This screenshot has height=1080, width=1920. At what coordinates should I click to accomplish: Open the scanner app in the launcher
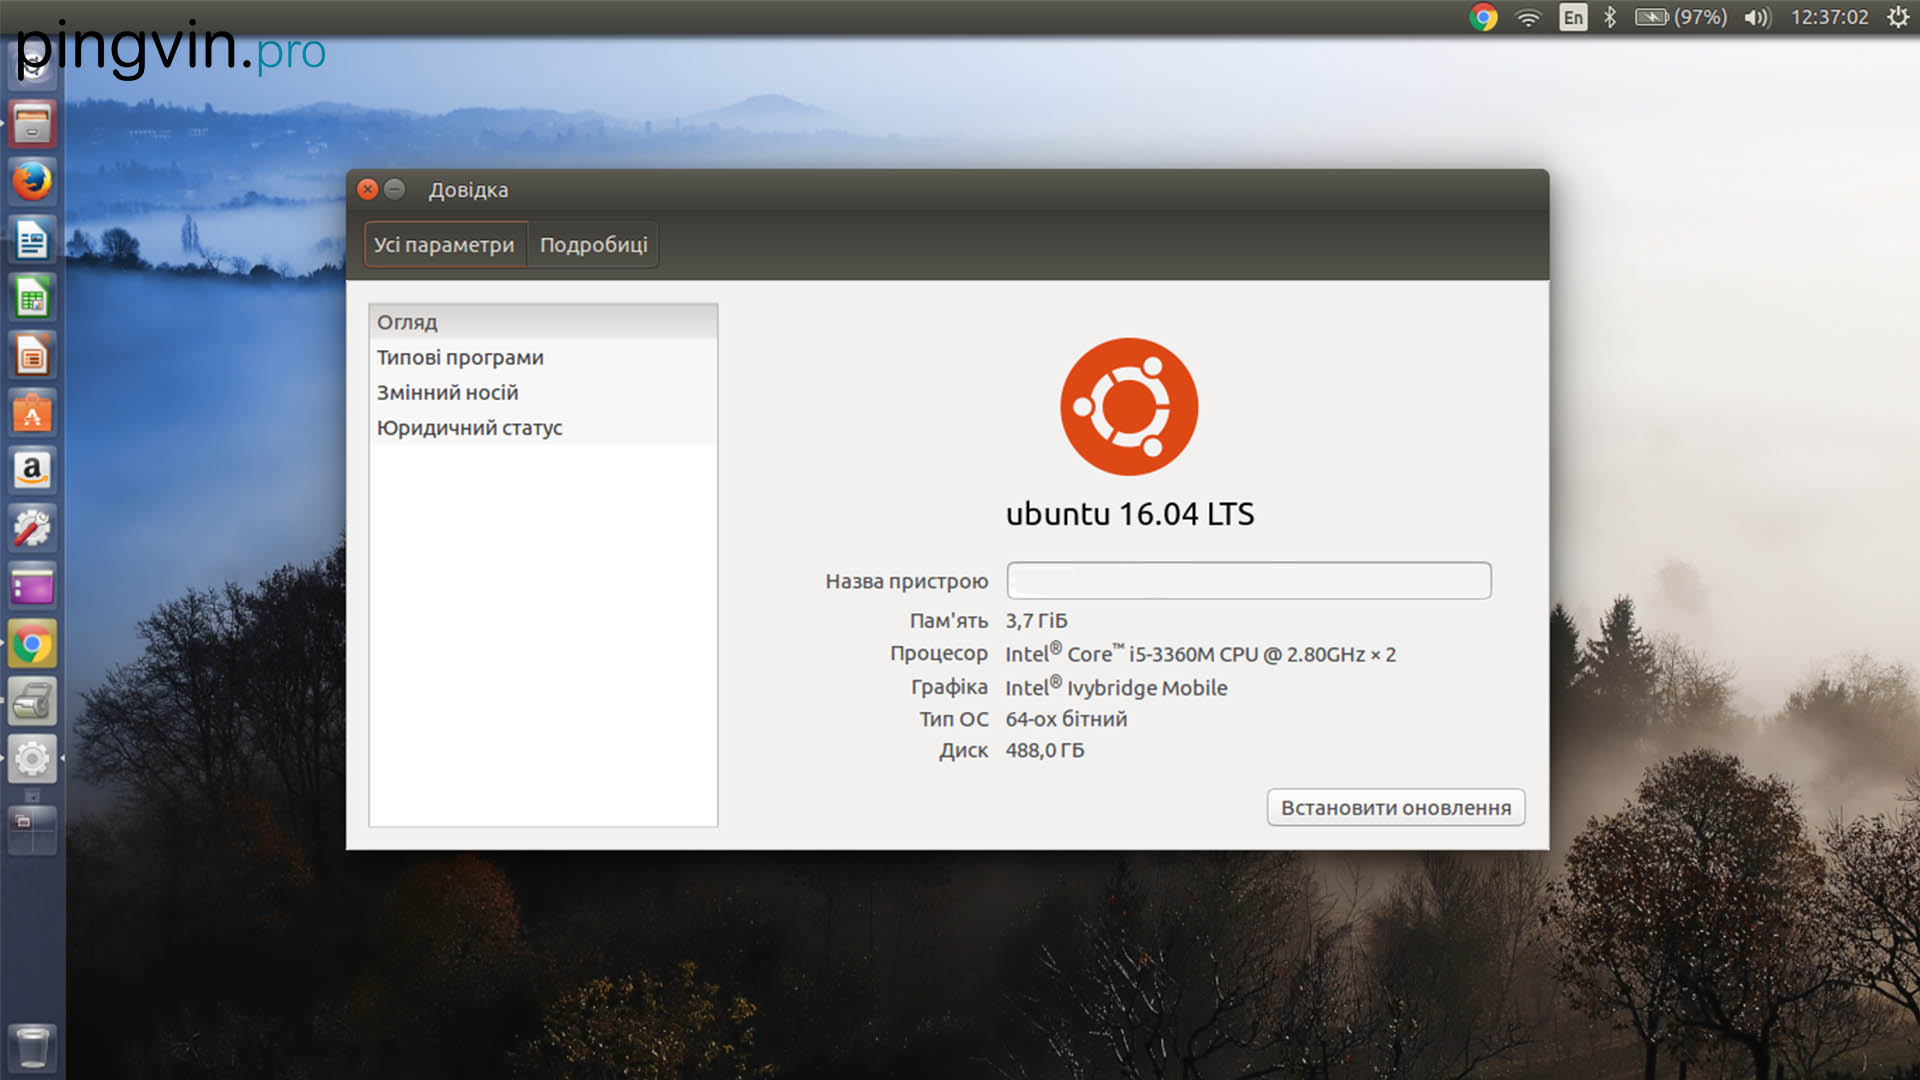click(x=32, y=701)
